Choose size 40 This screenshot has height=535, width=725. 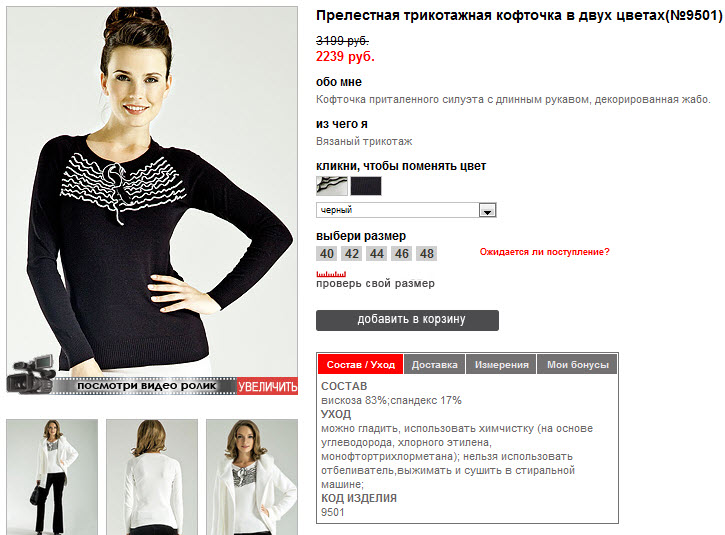click(326, 253)
